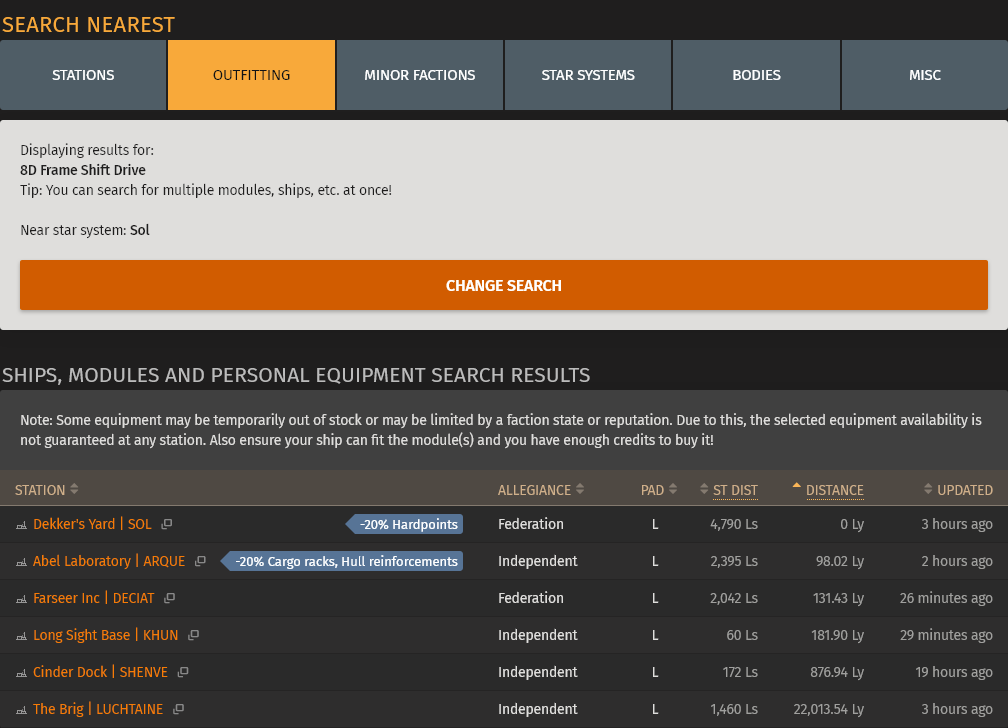Go to the Bodies tab
1008x728 pixels.
pos(757,75)
